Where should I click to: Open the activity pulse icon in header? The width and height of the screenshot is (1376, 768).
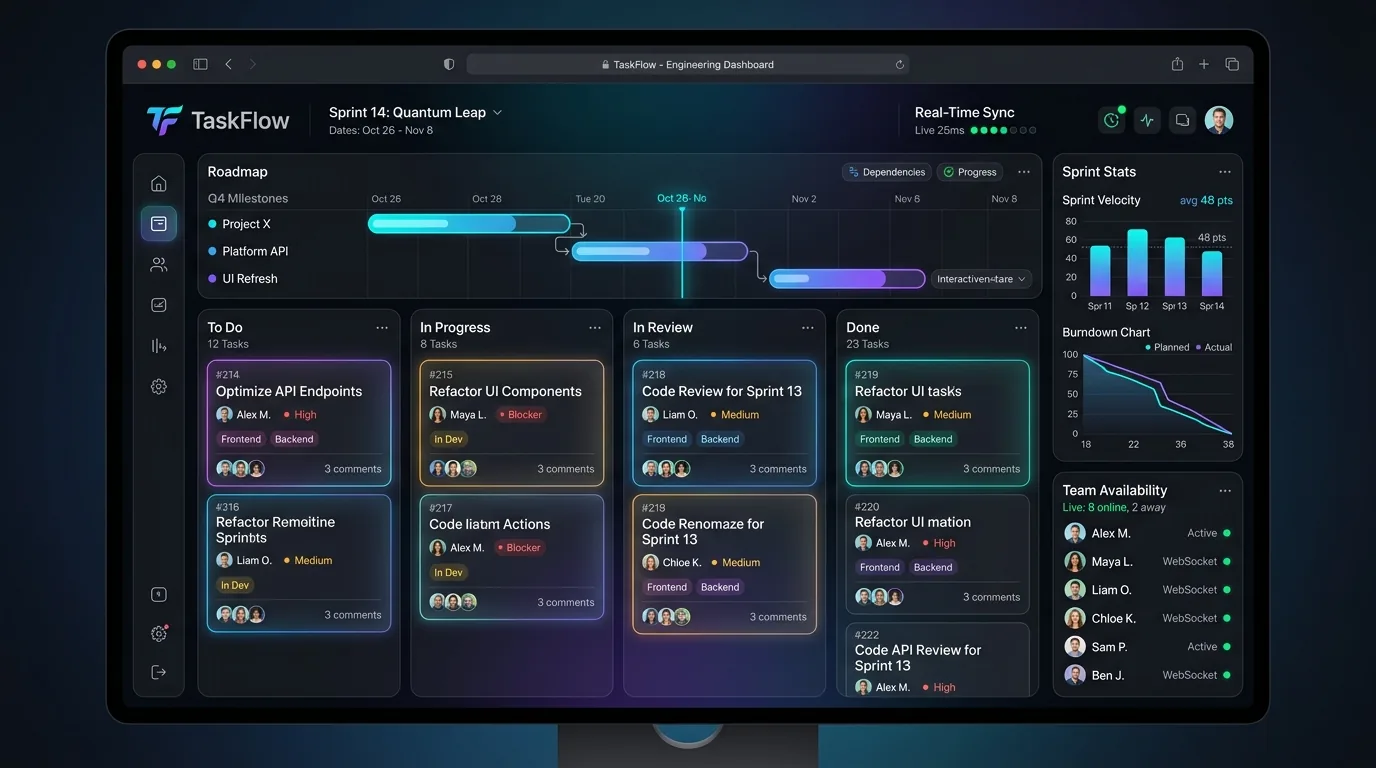(1147, 120)
